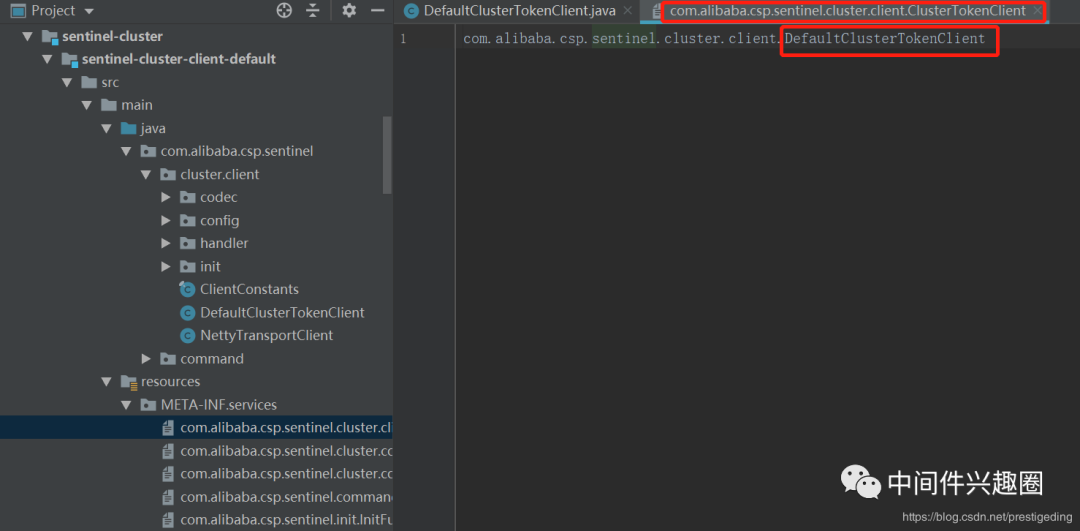Expand the init package
1080x531 pixels.
tap(165, 267)
